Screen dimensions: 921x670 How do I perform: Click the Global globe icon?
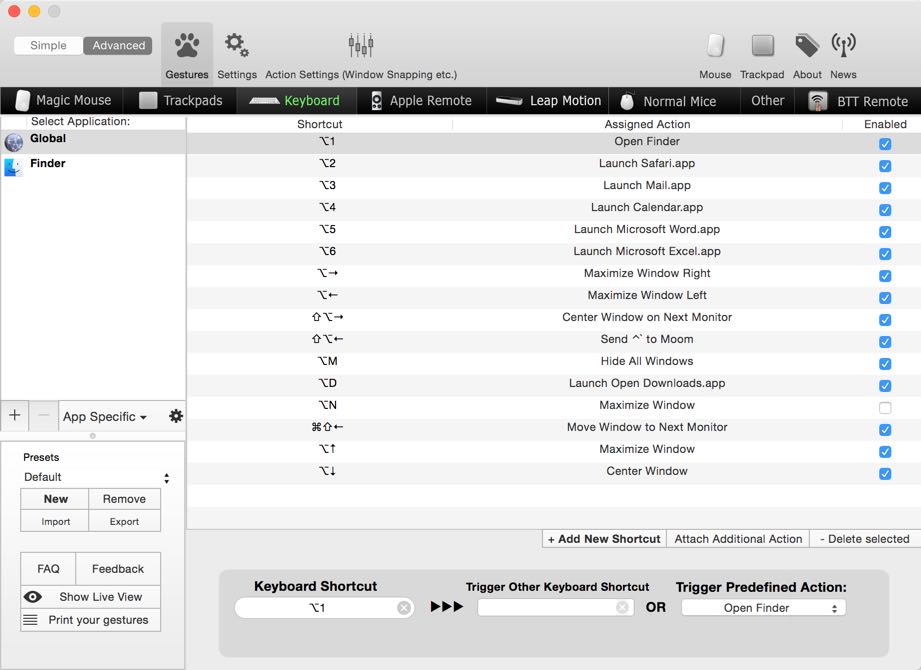(x=14, y=142)
